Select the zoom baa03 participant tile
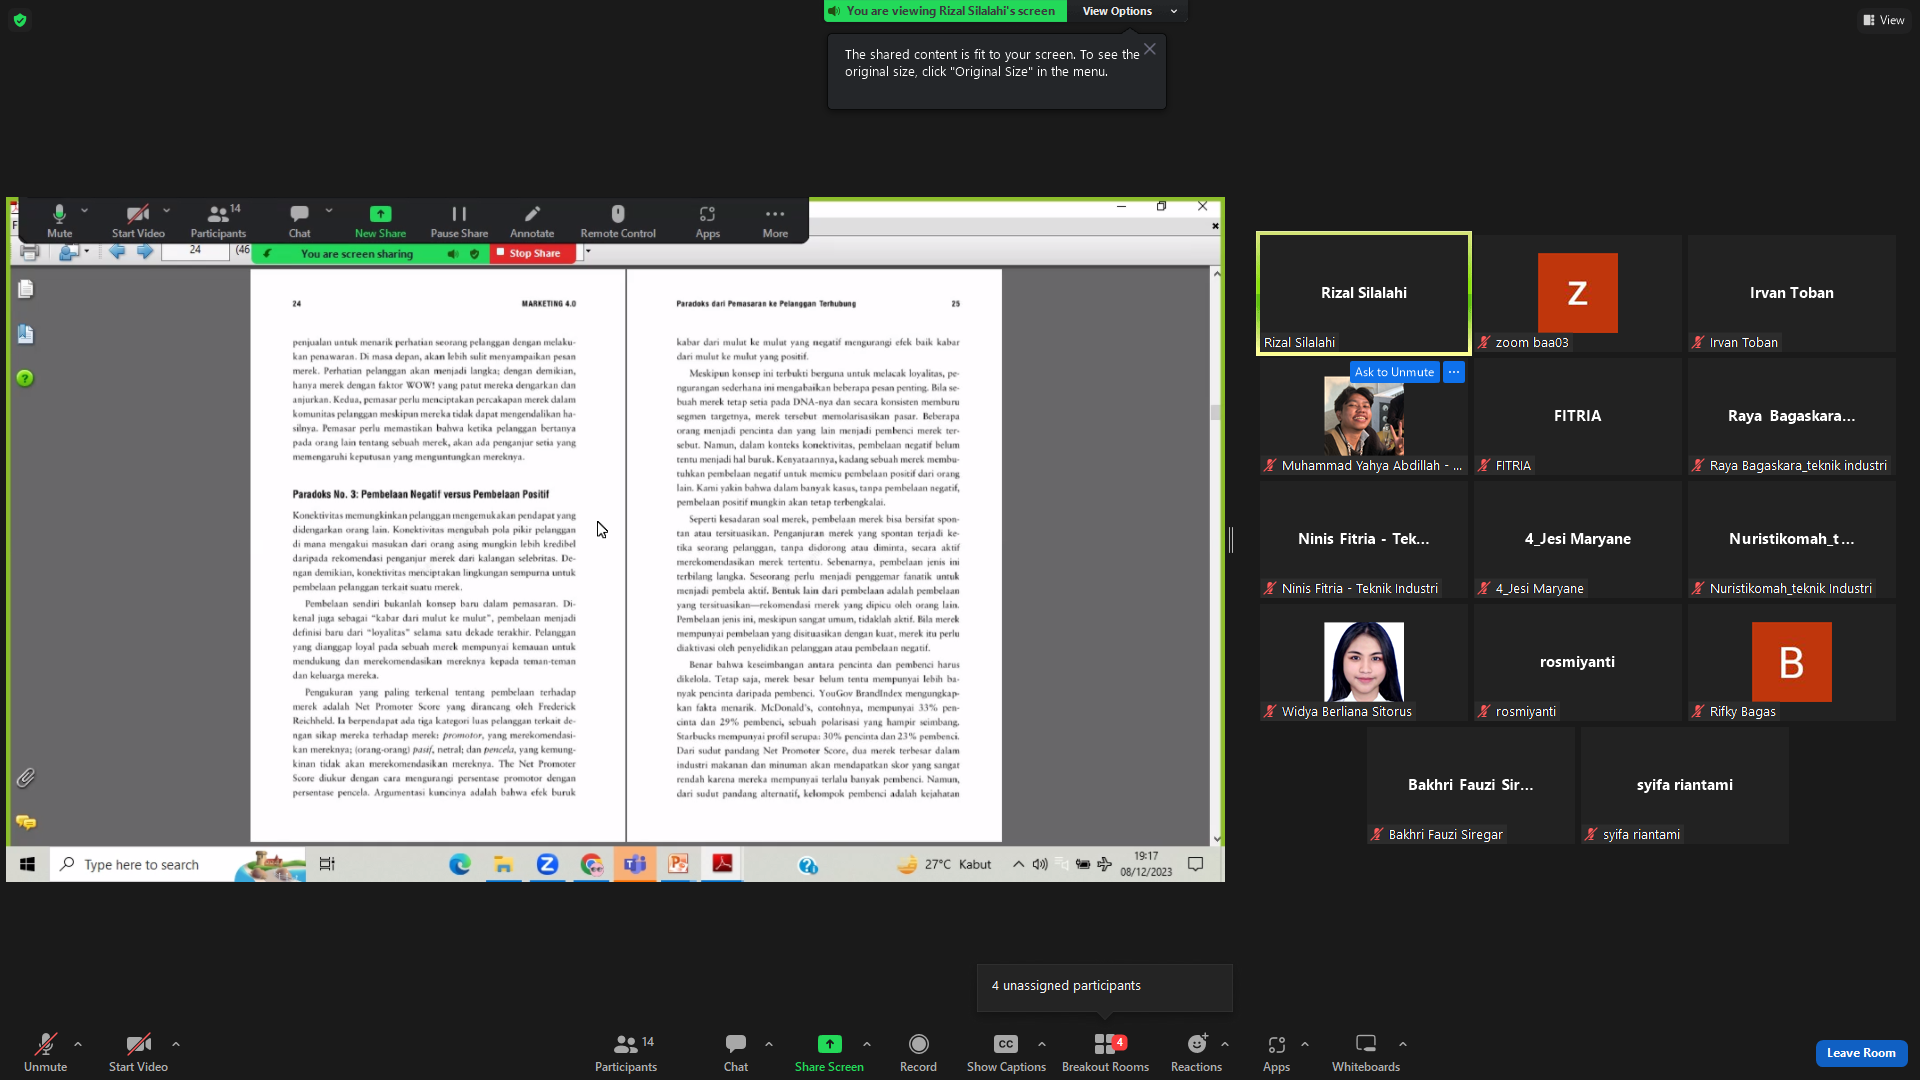The image size is (1920, 1080). [1577, 293]
